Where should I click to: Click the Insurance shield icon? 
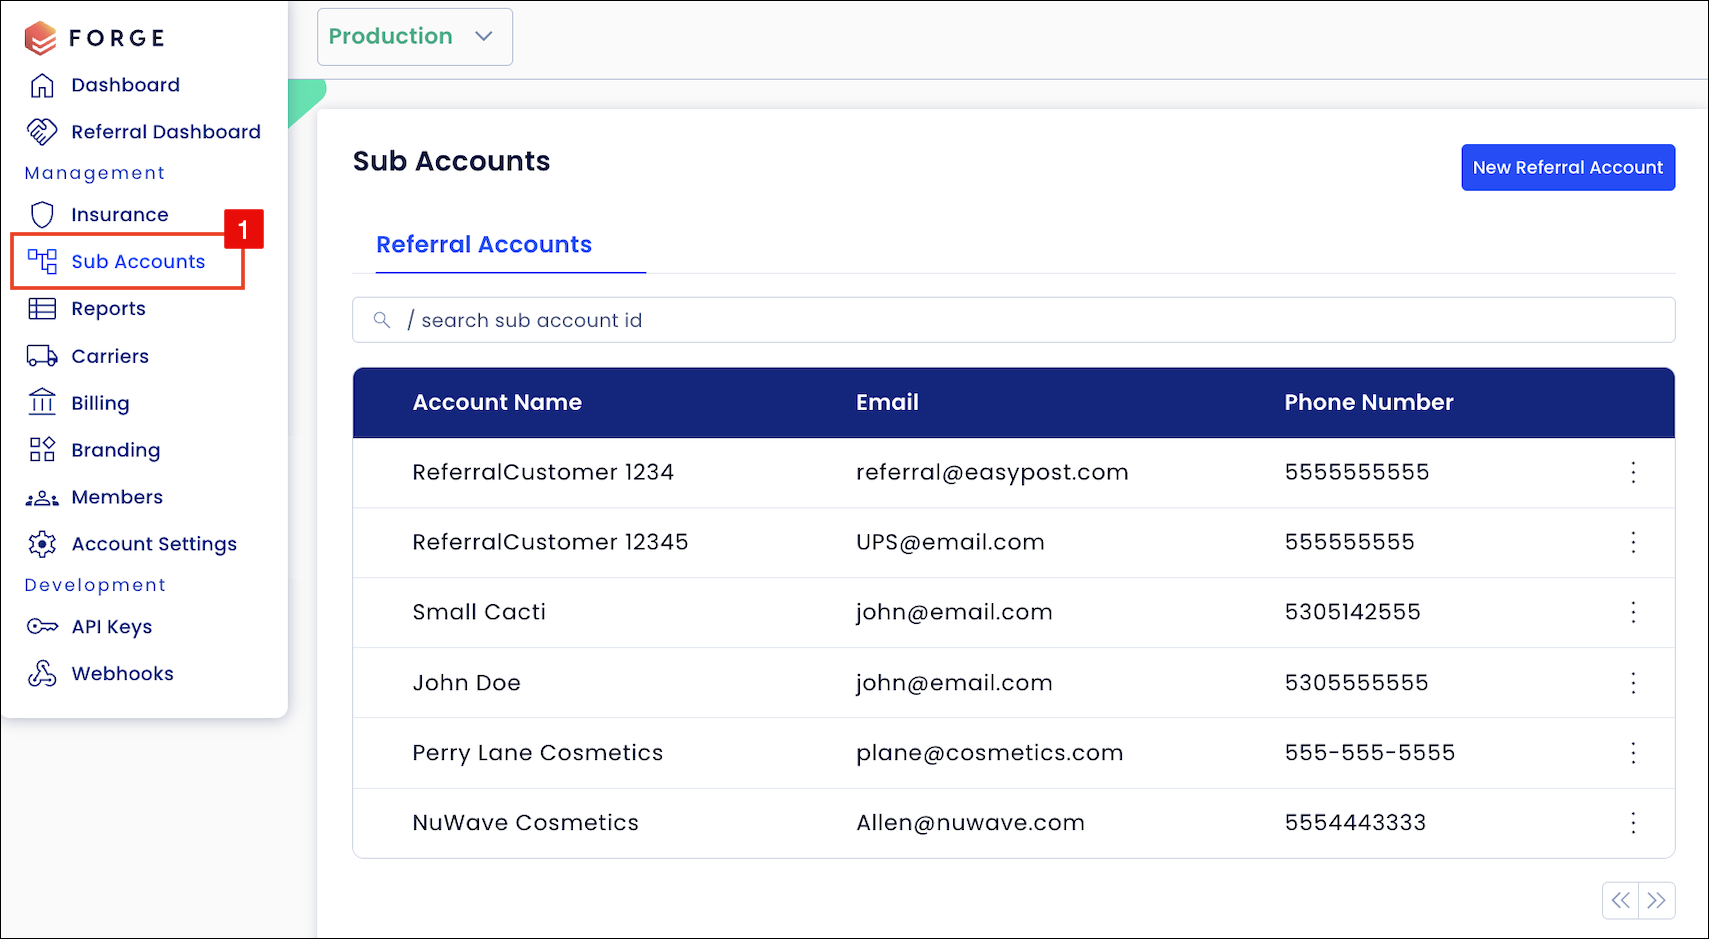pyautogui.click(x=42, y=215)
